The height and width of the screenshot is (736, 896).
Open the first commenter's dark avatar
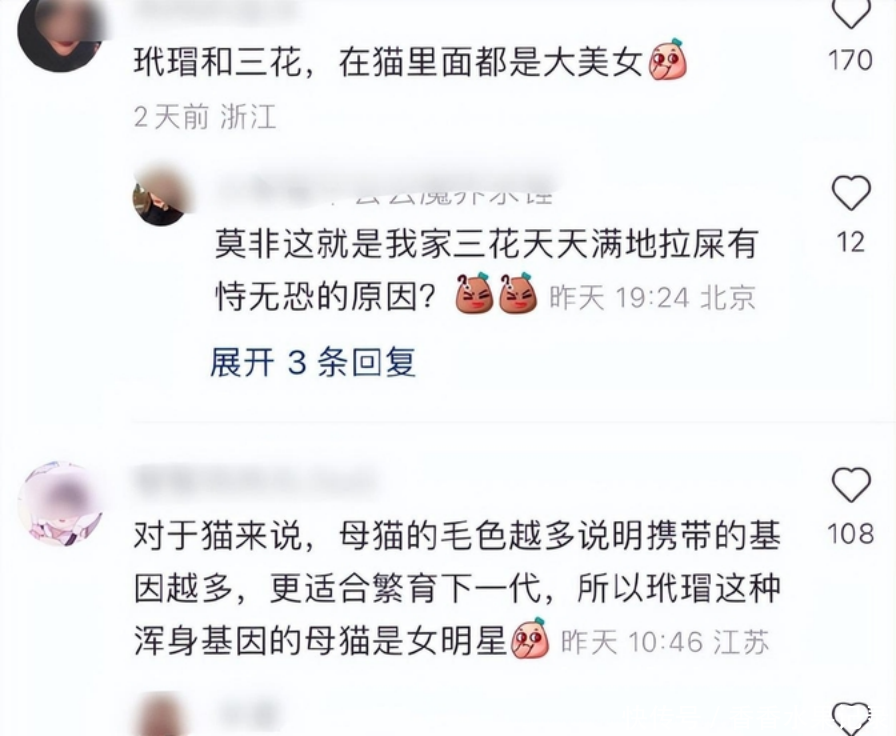[x=59, y=33]
